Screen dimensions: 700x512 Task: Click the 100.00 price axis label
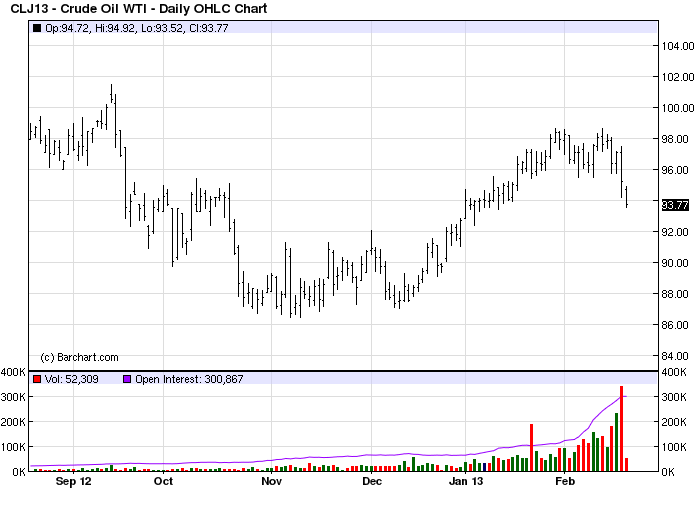678,108
